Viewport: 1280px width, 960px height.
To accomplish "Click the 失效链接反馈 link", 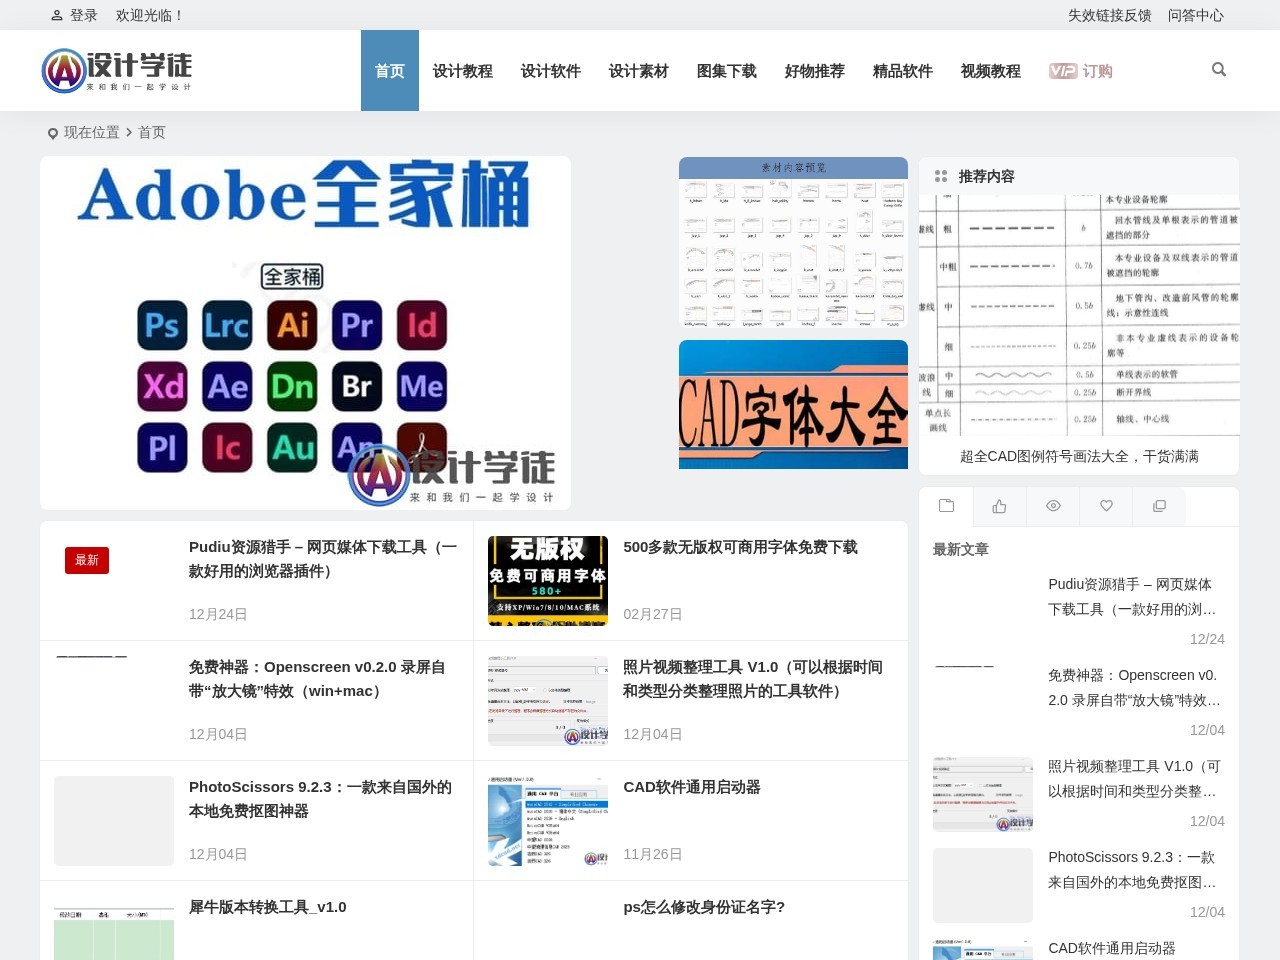I will pos(1110,15).
